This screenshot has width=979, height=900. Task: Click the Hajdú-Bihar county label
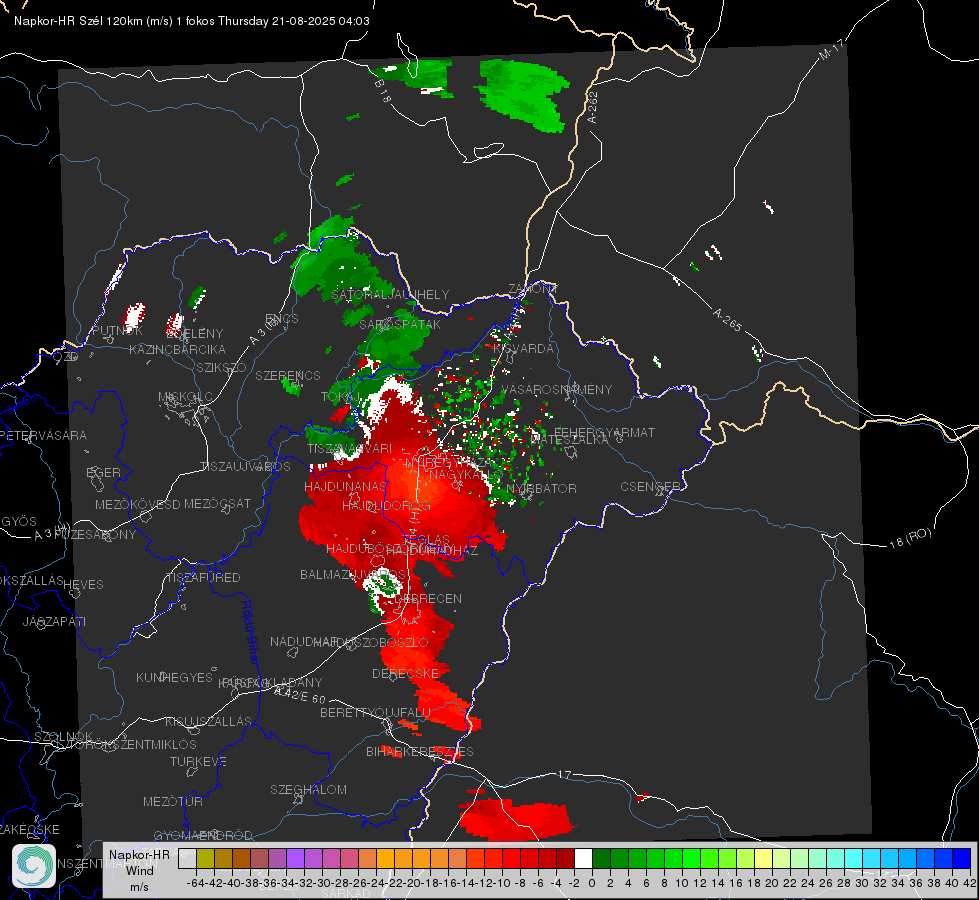(250, 633)
